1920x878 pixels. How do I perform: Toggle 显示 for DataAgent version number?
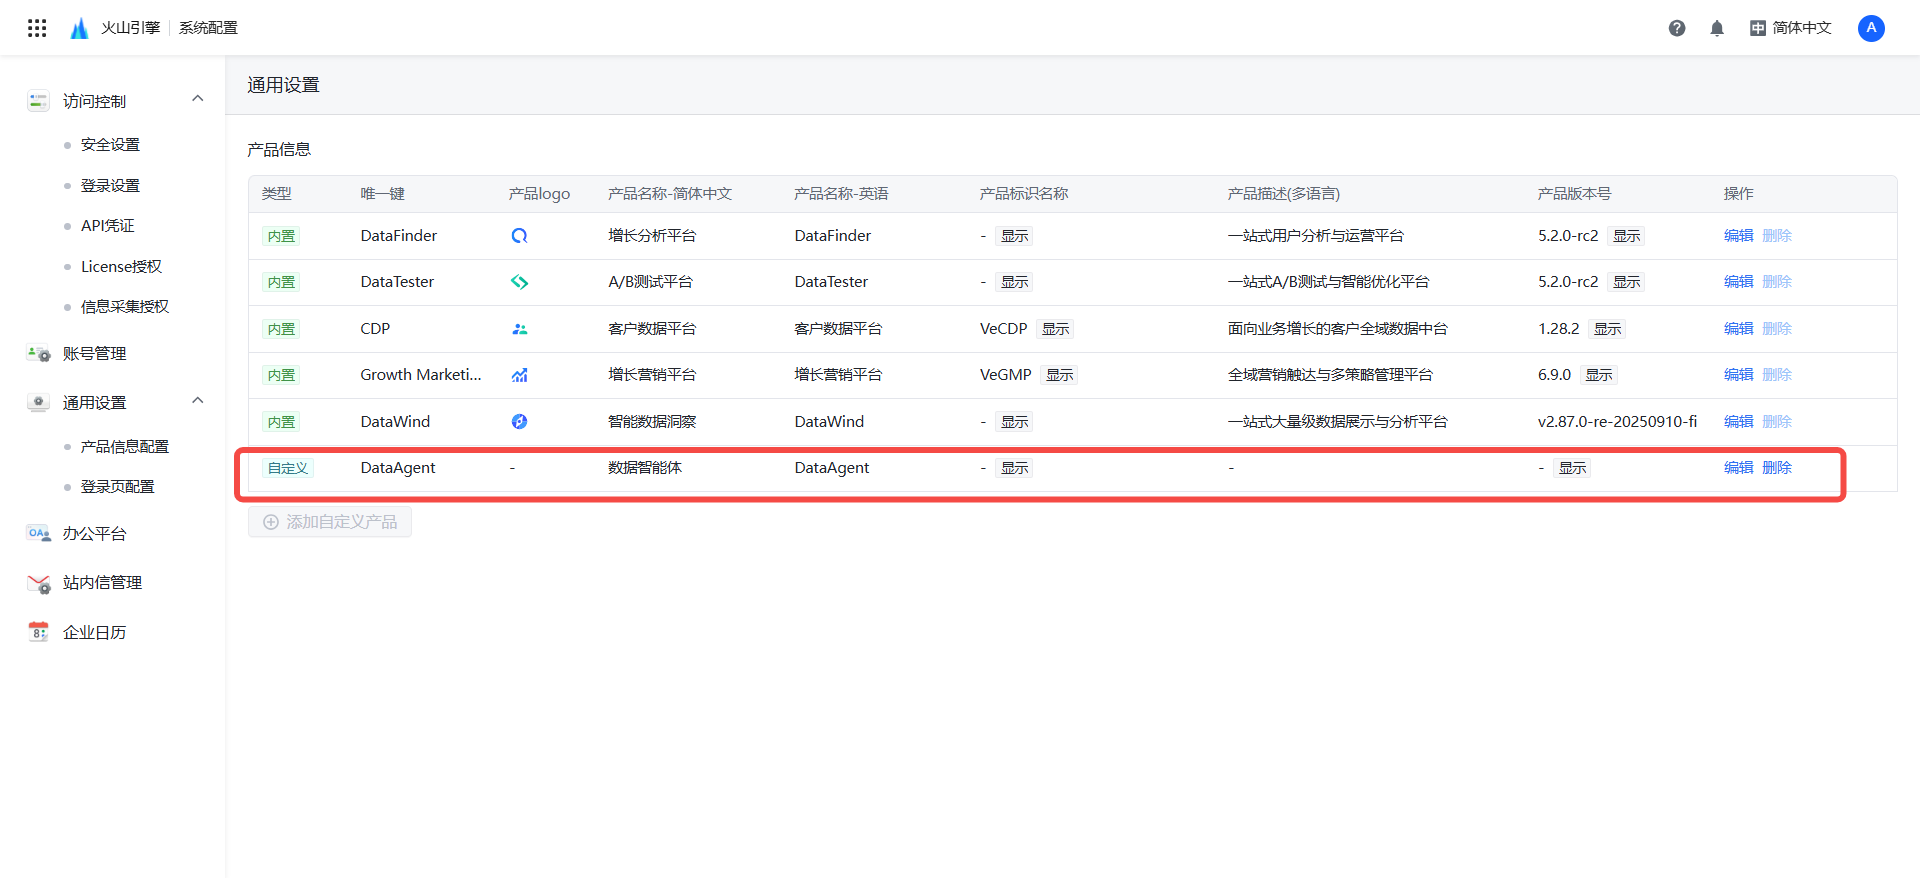click(x=1572, y=468)
